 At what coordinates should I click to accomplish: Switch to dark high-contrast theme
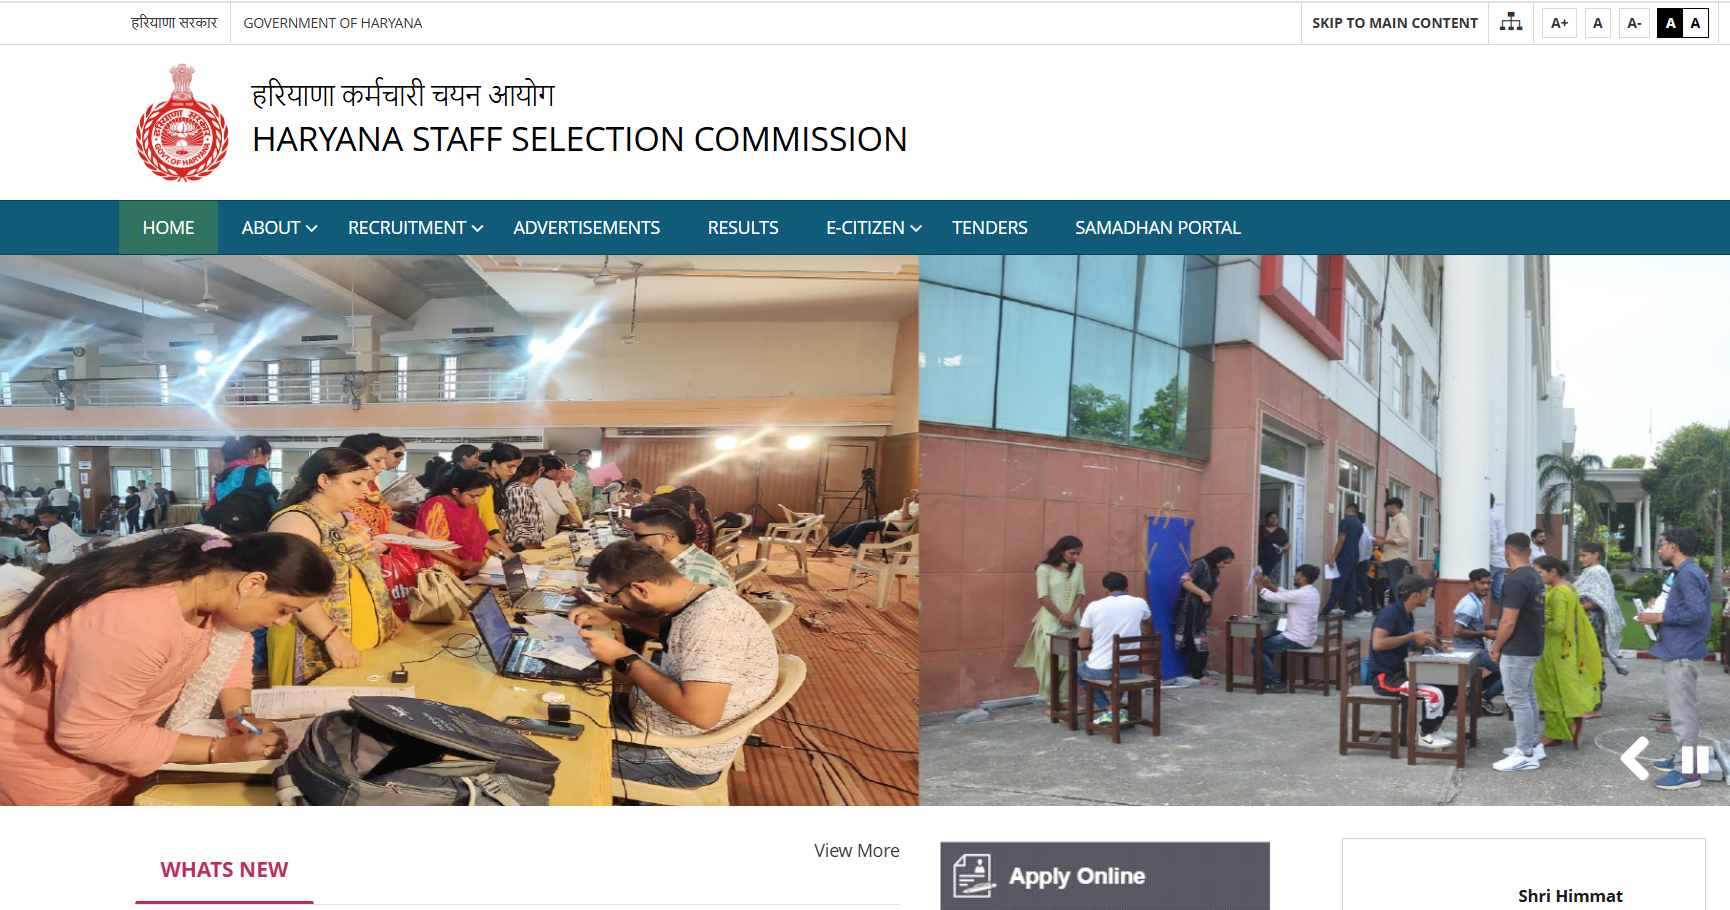[1670, 23]
